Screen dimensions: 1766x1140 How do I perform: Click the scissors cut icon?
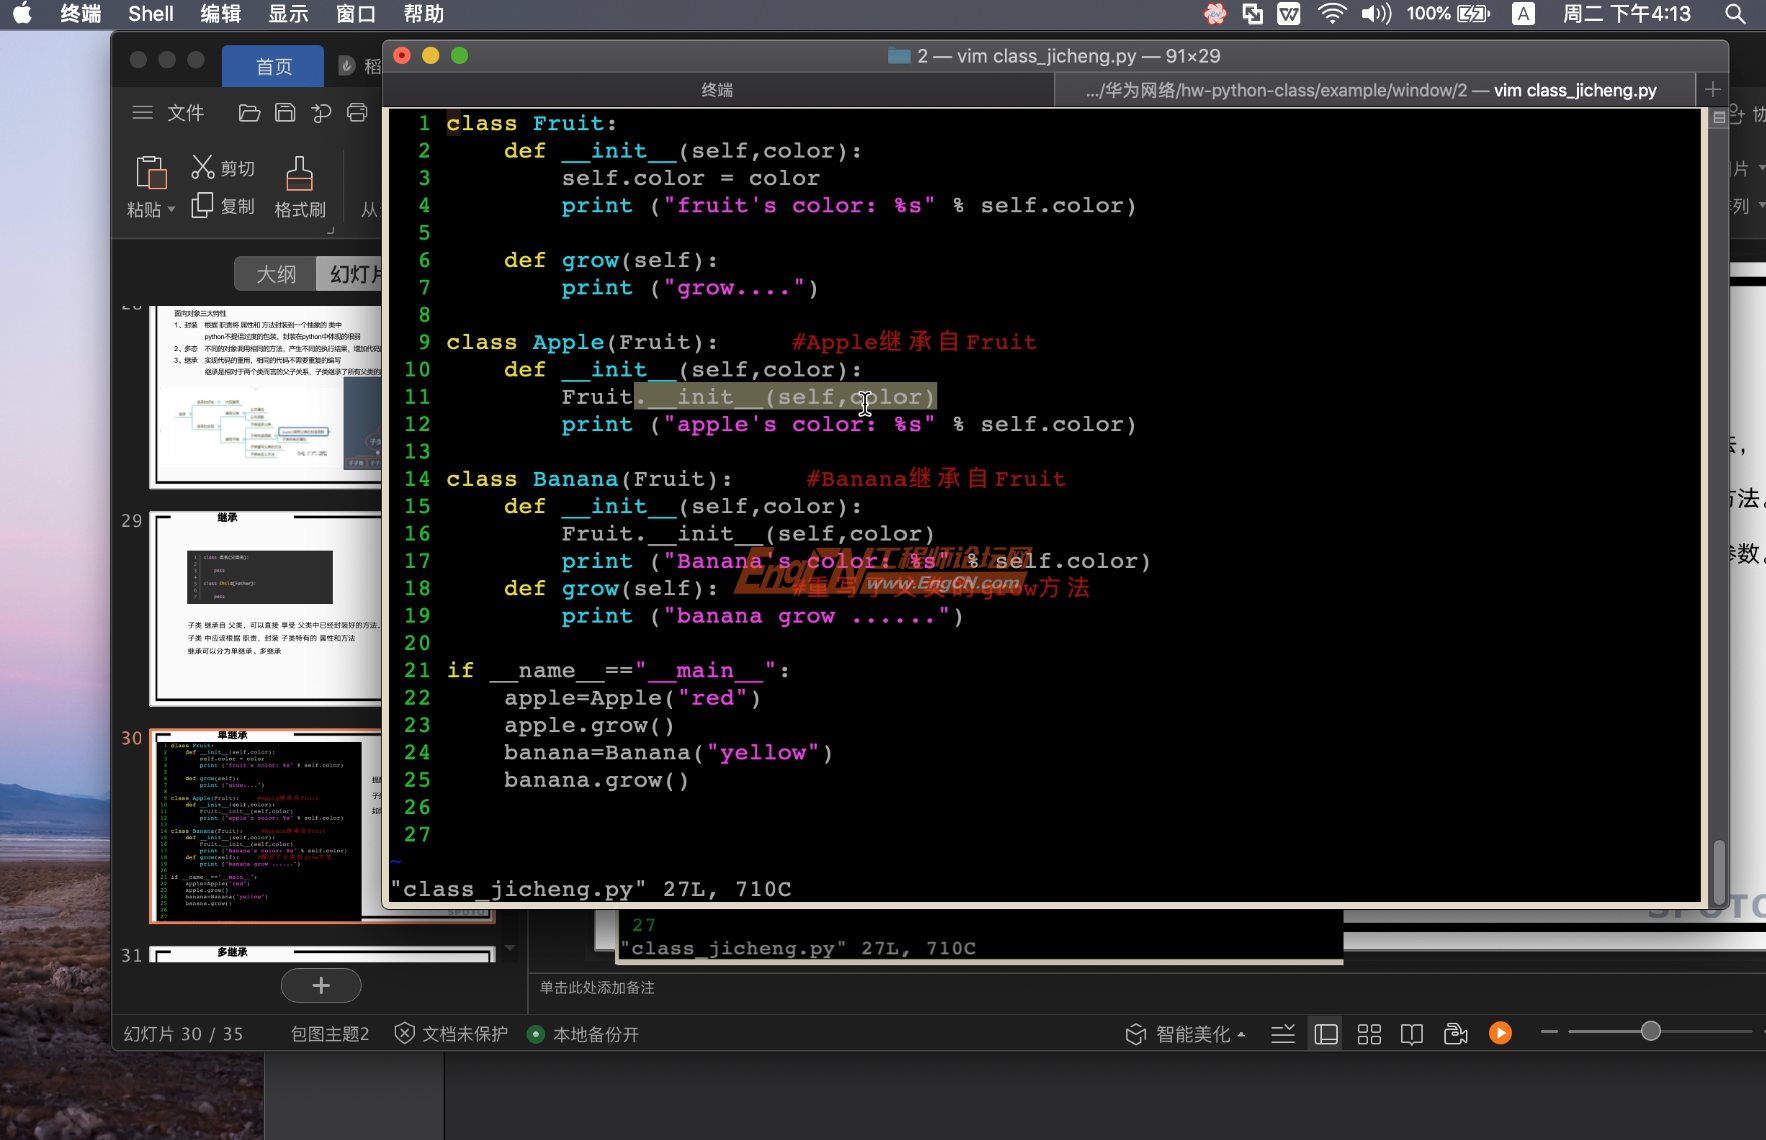(203, 167)
